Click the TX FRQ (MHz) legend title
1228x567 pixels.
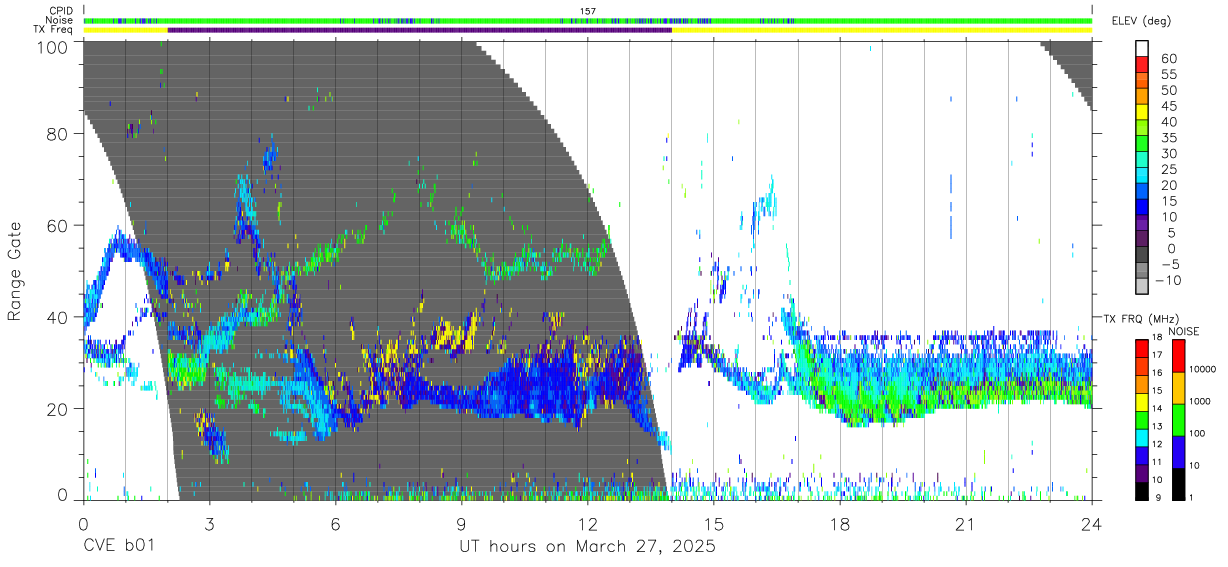pos(1141,318)
